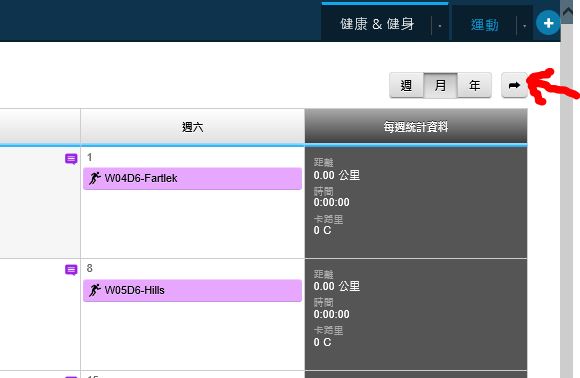Switch calendar to 月 month view
580x378 pixels.
440,85
